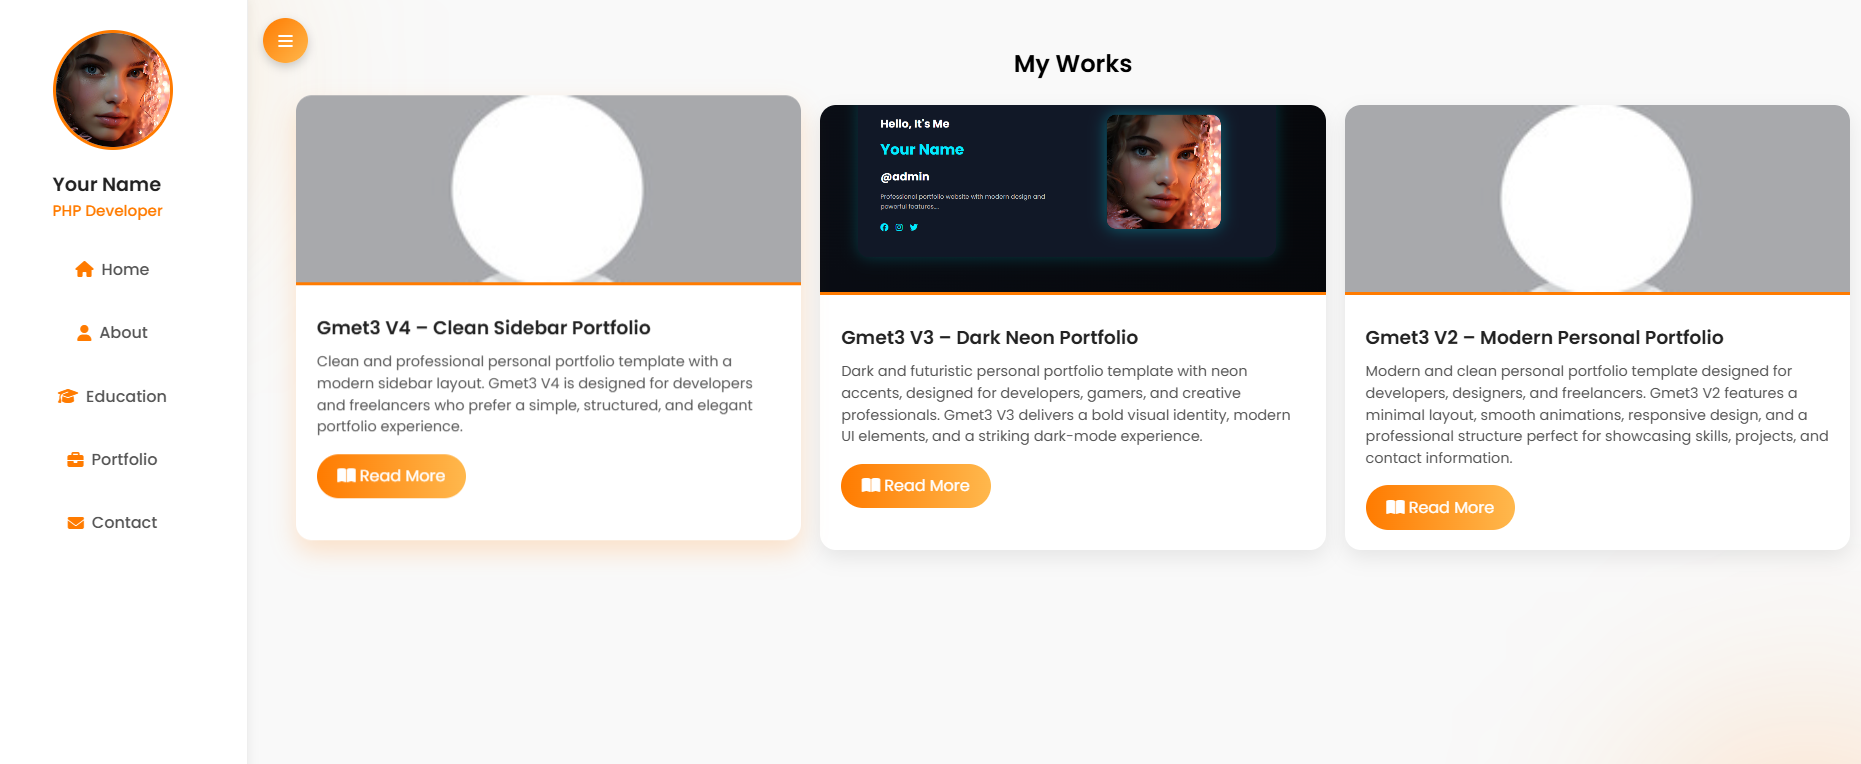Viewport: 1861px width, 764px height.
Task: Click the briefcase icon beside Portfolio
Action: coord(75,460)
